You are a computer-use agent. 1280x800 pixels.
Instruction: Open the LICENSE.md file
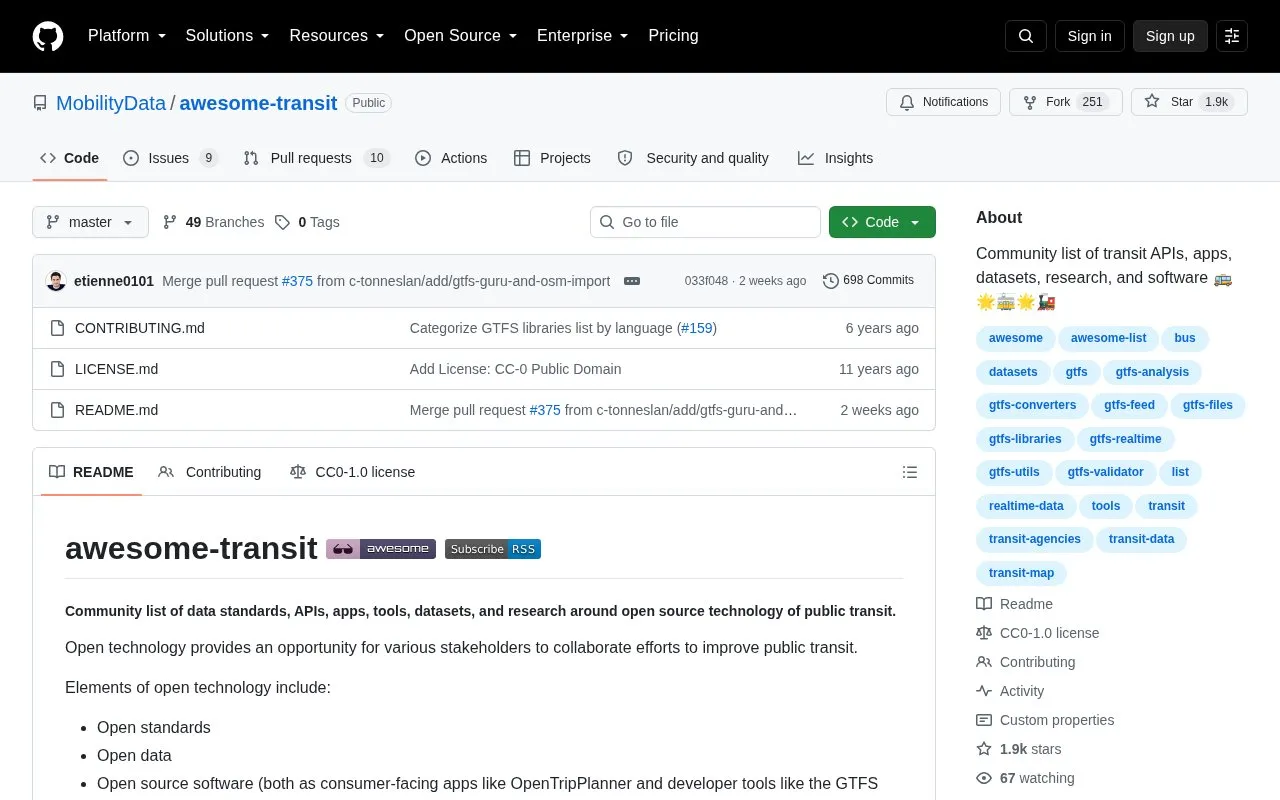click(x=116, y=369)
